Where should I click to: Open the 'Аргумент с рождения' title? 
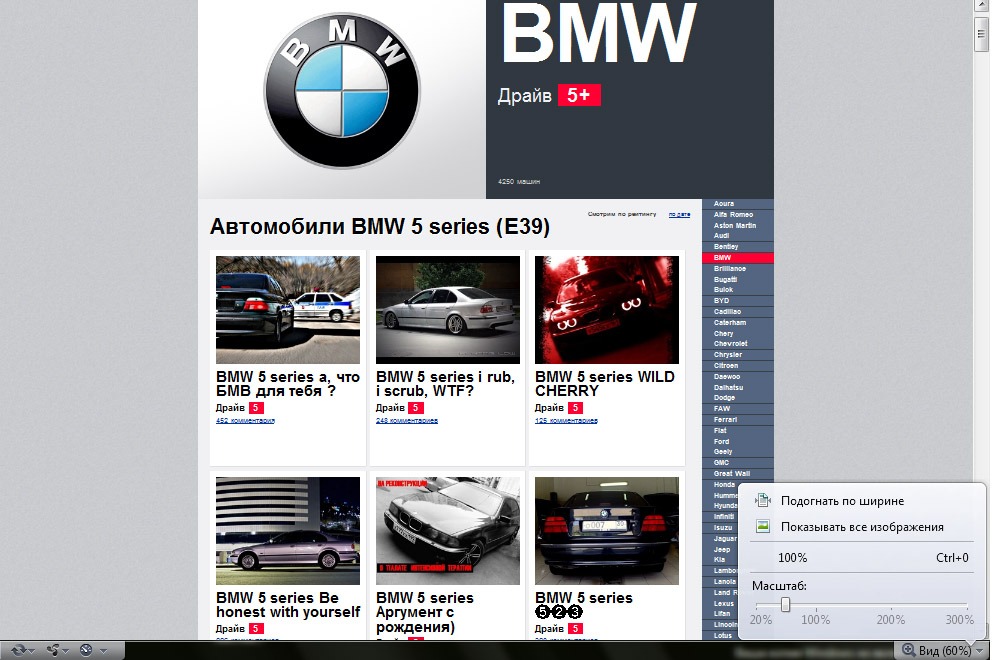(x=425, y=612)
